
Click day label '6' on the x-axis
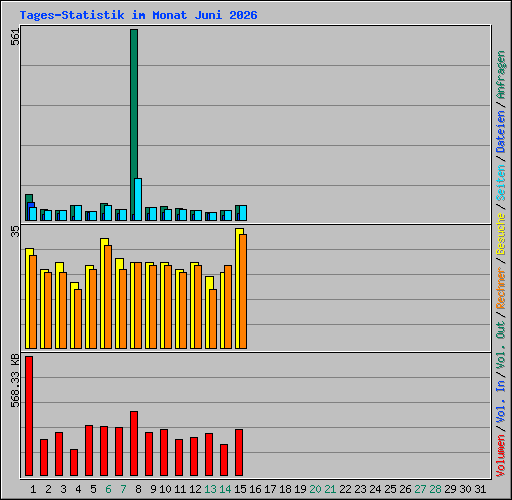tap(108, 489)
